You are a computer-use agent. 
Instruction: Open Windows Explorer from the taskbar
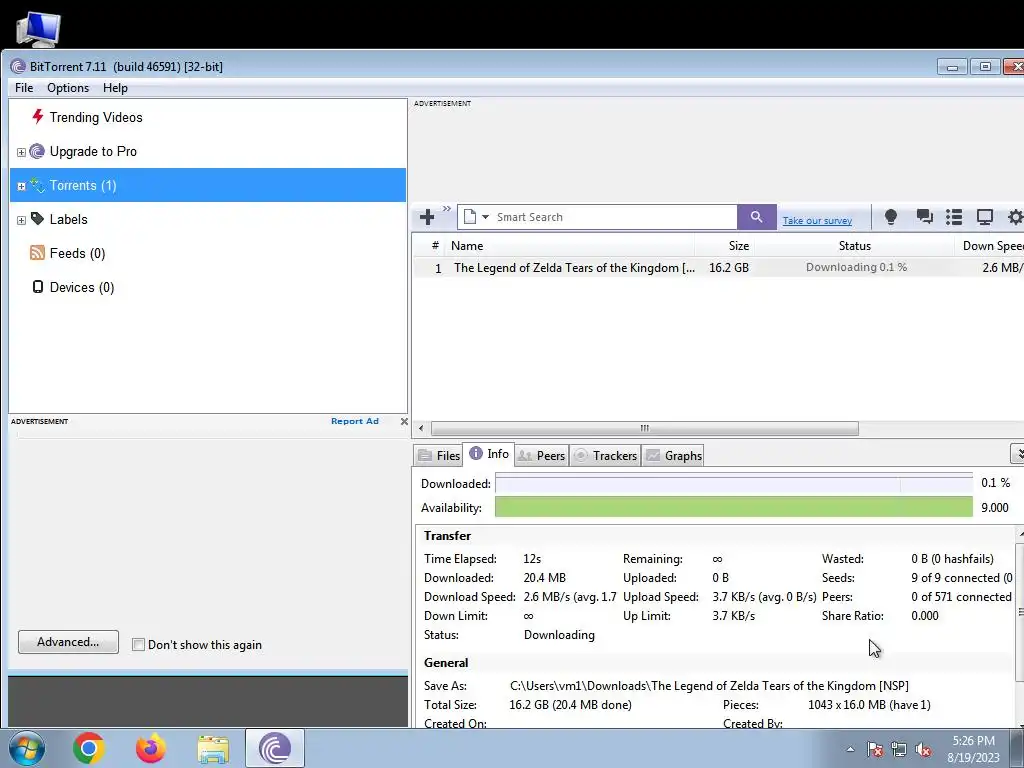coord(213,748)
